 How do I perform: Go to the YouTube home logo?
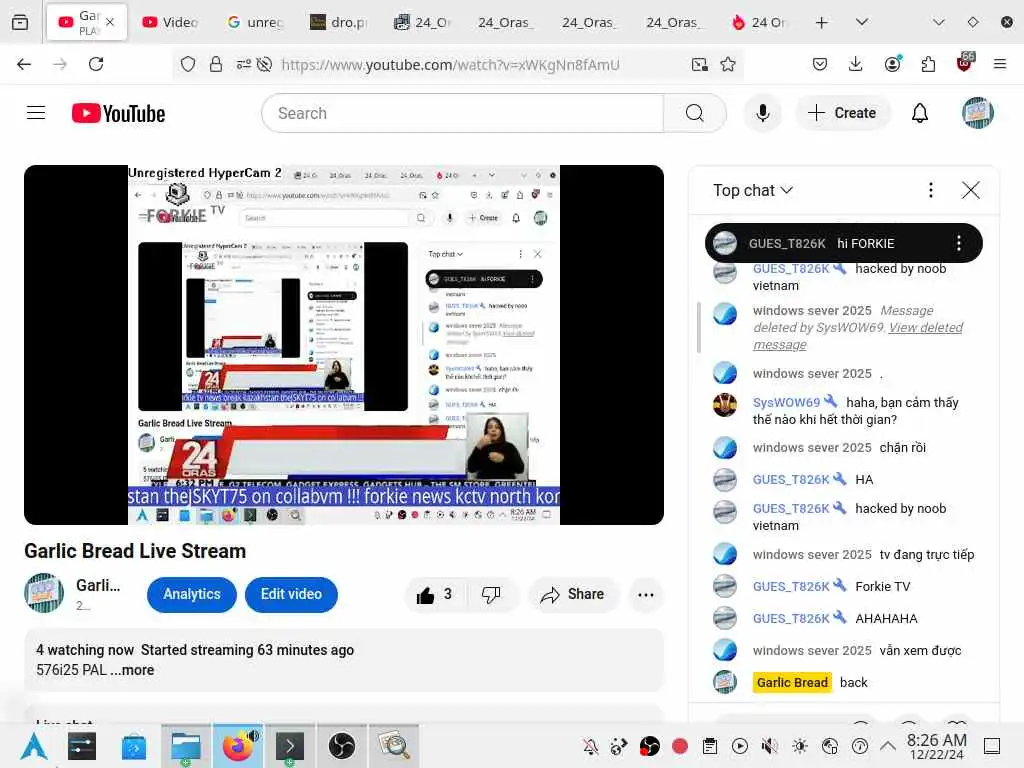pyautogui.click(x=118, y=113)
